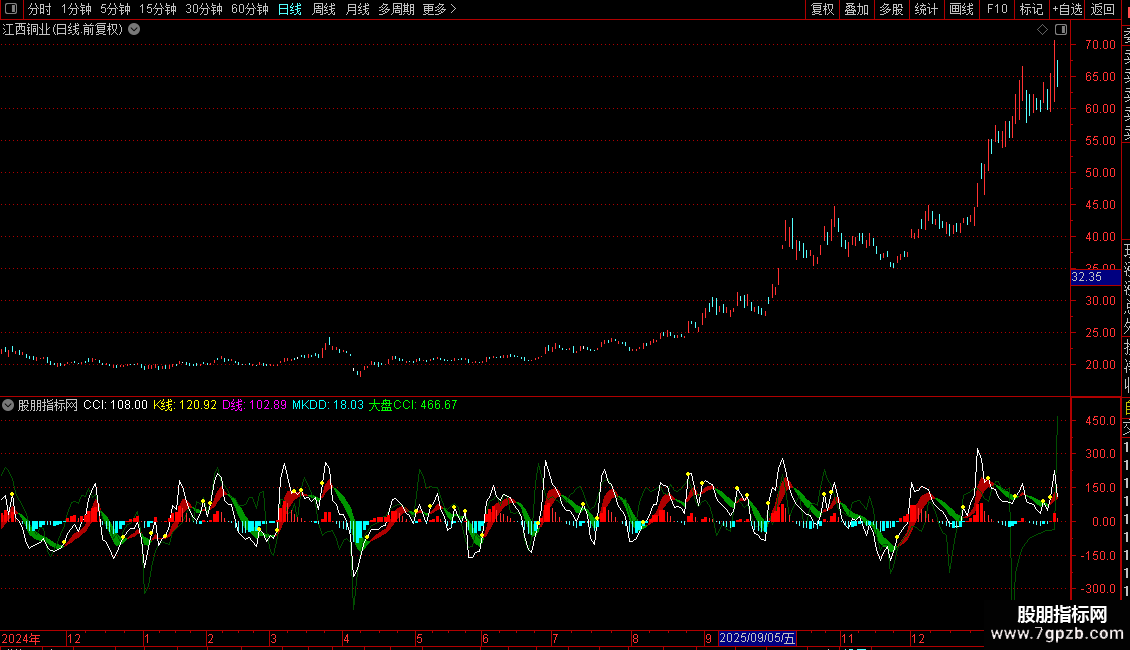Click the 50.00 price axis label
The height and width of the screenshot is (650, 1130).
click(x=1100, y=173)
